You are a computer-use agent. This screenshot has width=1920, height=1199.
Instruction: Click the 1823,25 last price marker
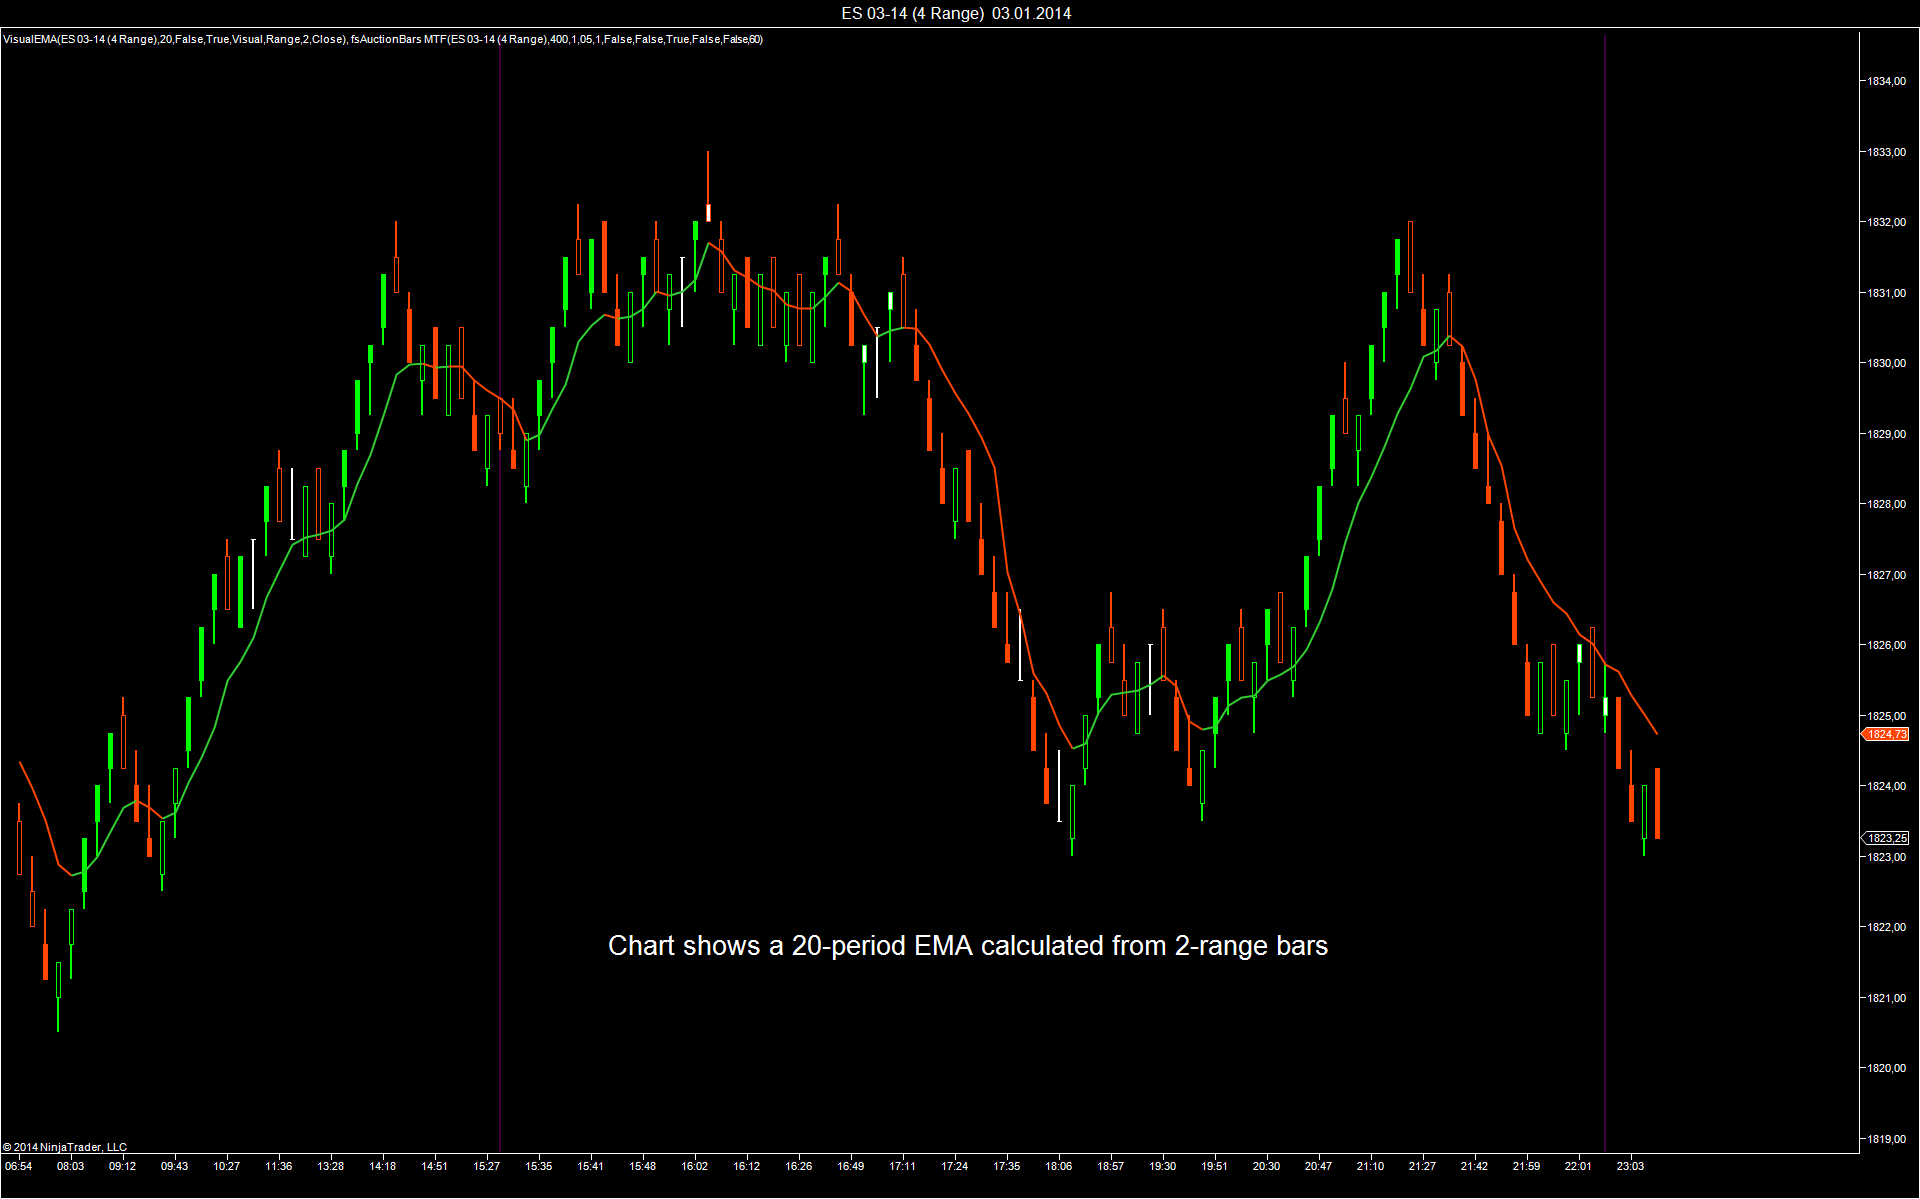[1886, 838]
